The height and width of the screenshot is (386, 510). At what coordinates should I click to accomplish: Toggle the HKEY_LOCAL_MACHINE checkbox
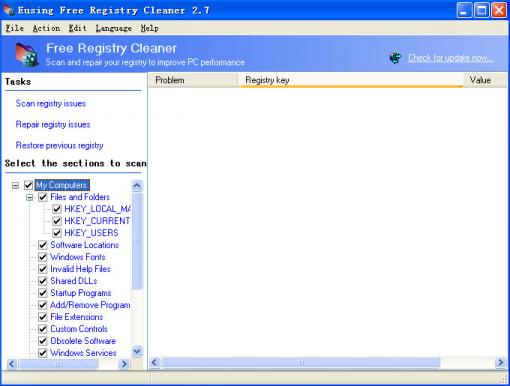(x=57, y=209)
